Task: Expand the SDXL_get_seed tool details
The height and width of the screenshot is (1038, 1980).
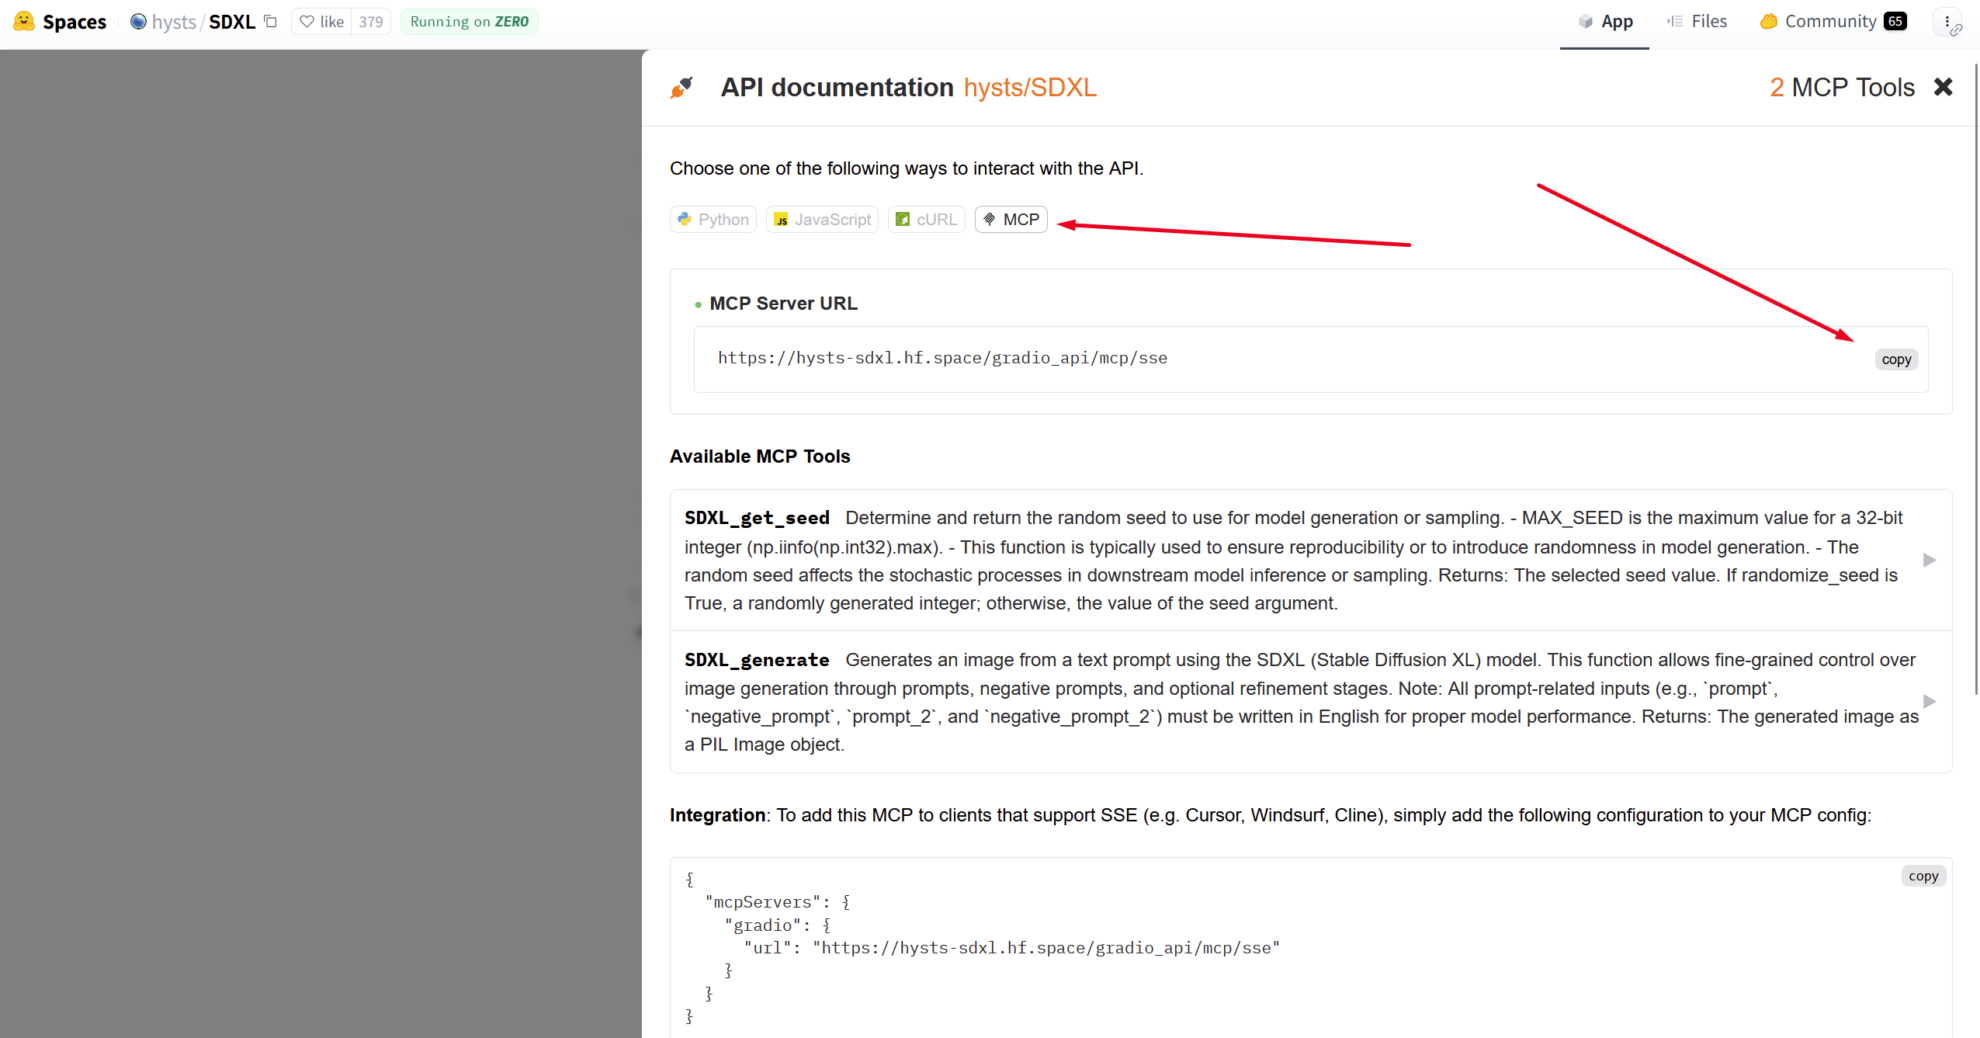Action: [x=1929, y=560]
